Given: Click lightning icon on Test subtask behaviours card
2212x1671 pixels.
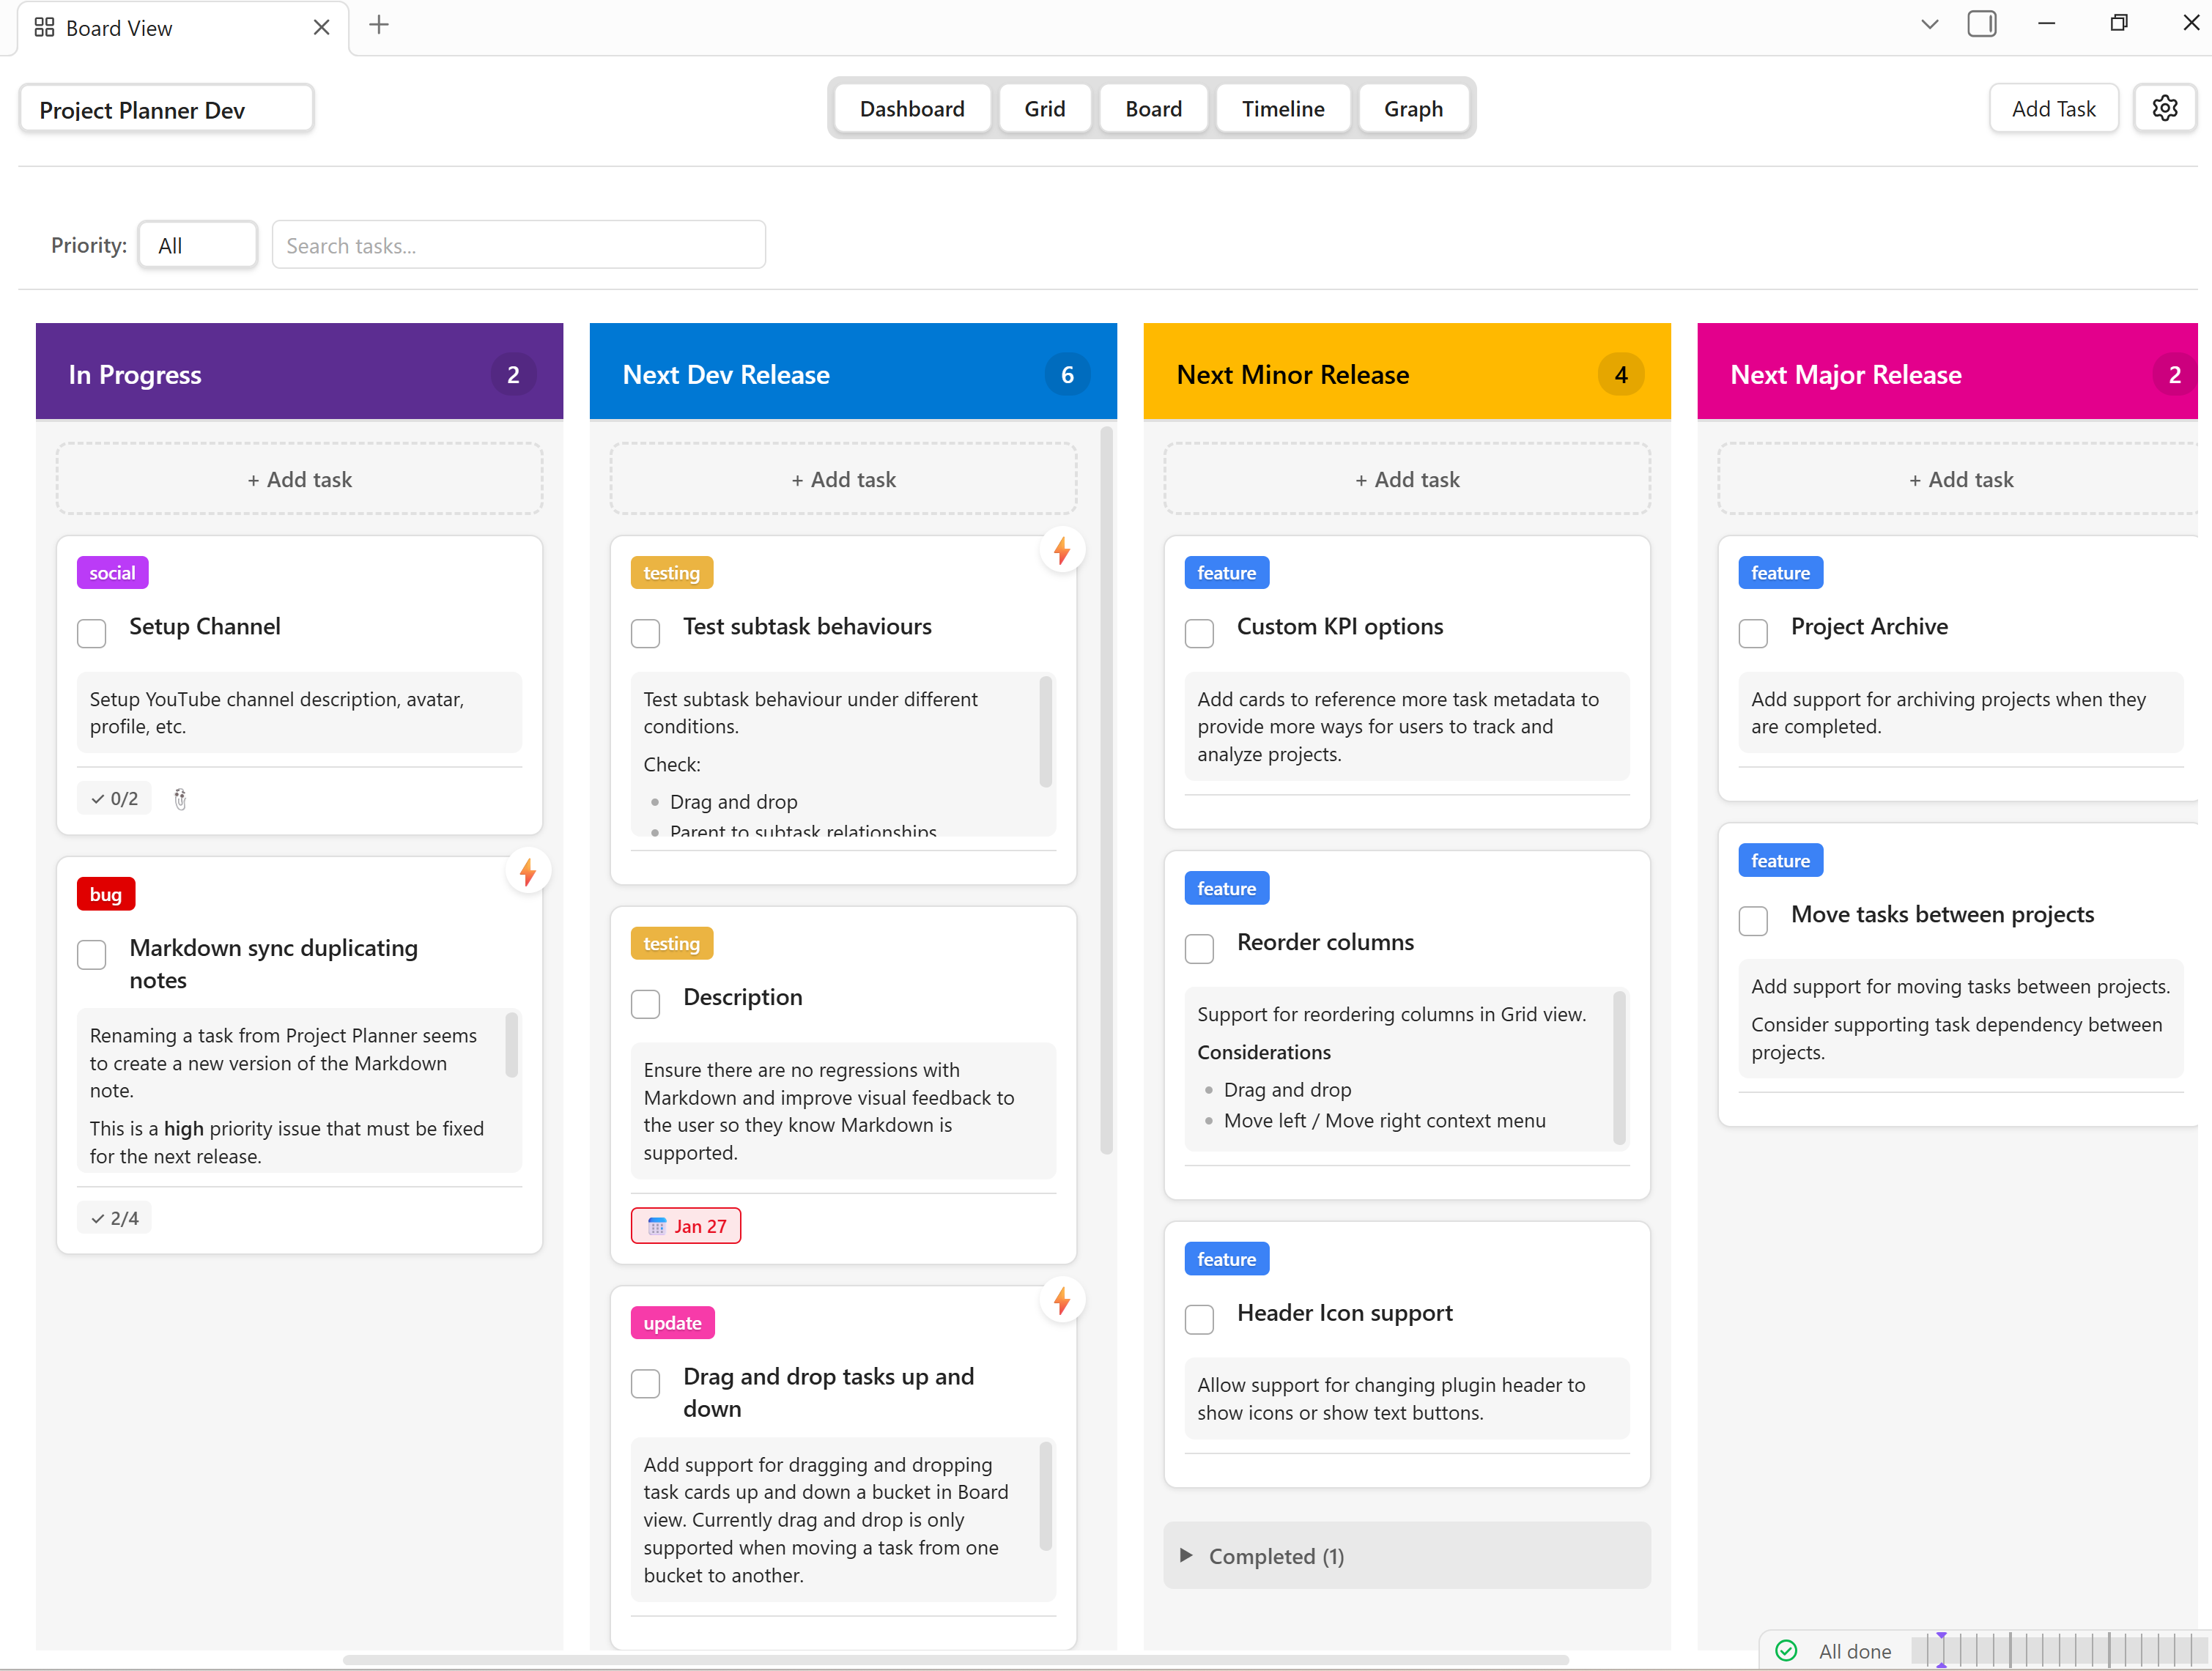Looking at the screenshot, I should tap(1062, 551).
